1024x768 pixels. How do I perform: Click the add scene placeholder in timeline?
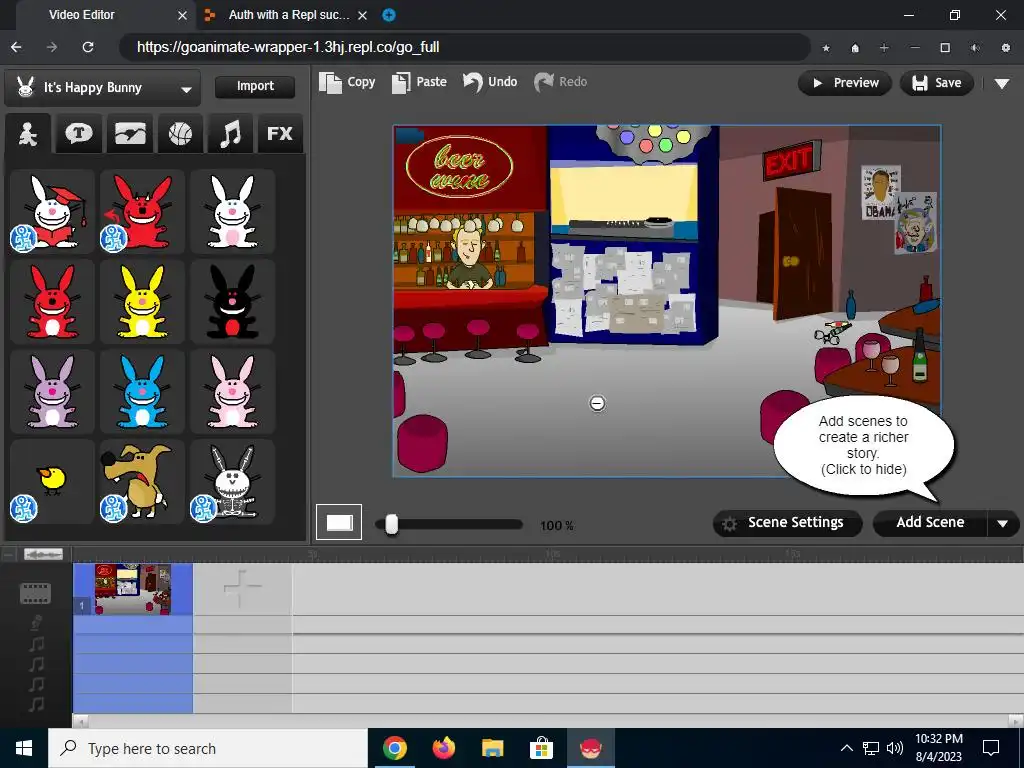(242, 588)
